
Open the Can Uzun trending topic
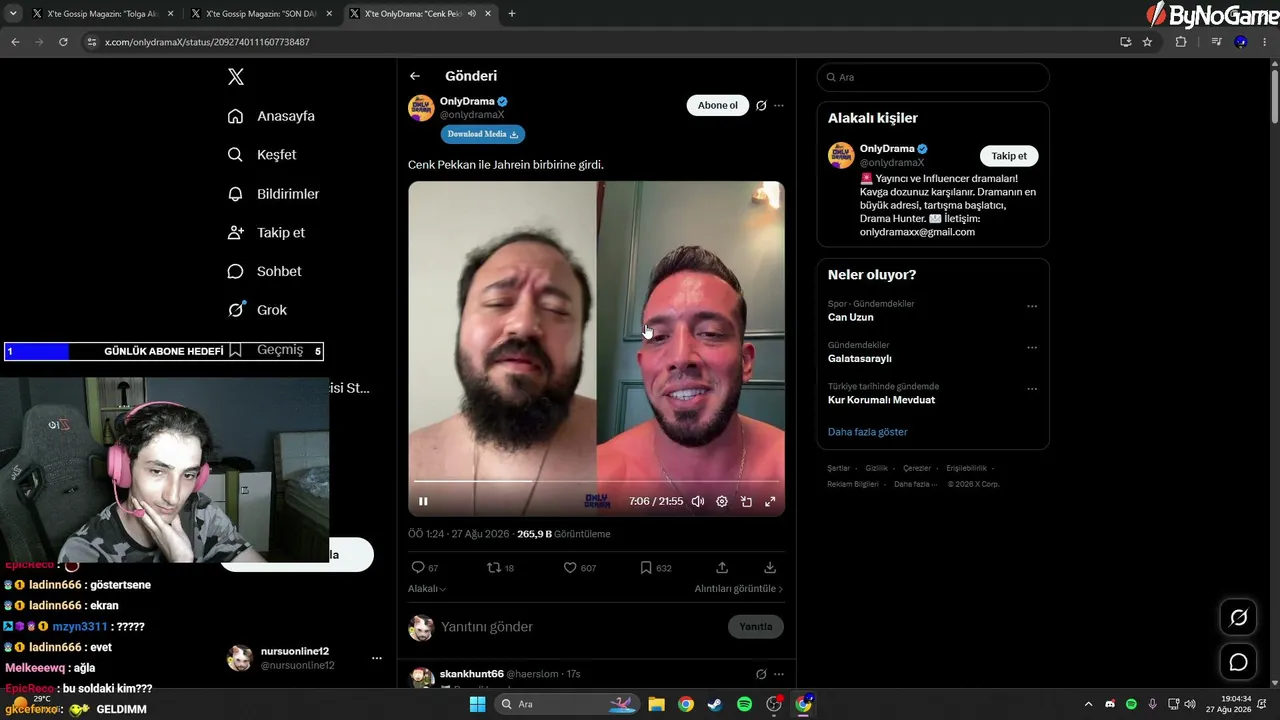pyautogui.click(x=851, y=317)
